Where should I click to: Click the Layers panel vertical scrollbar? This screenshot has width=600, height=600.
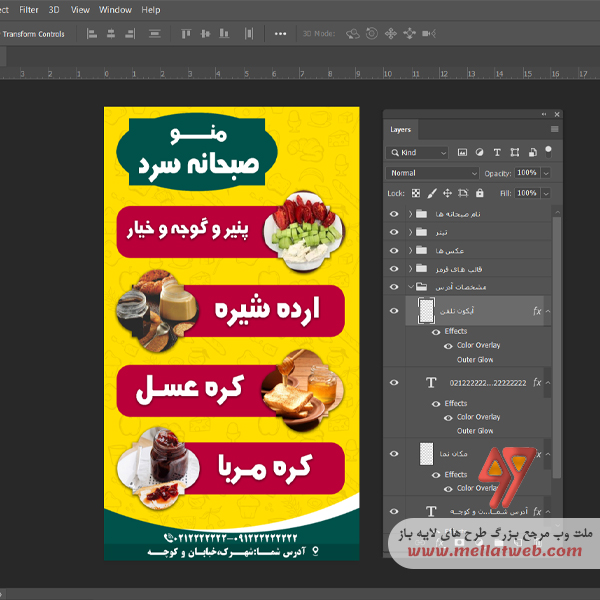pos(557,346)
